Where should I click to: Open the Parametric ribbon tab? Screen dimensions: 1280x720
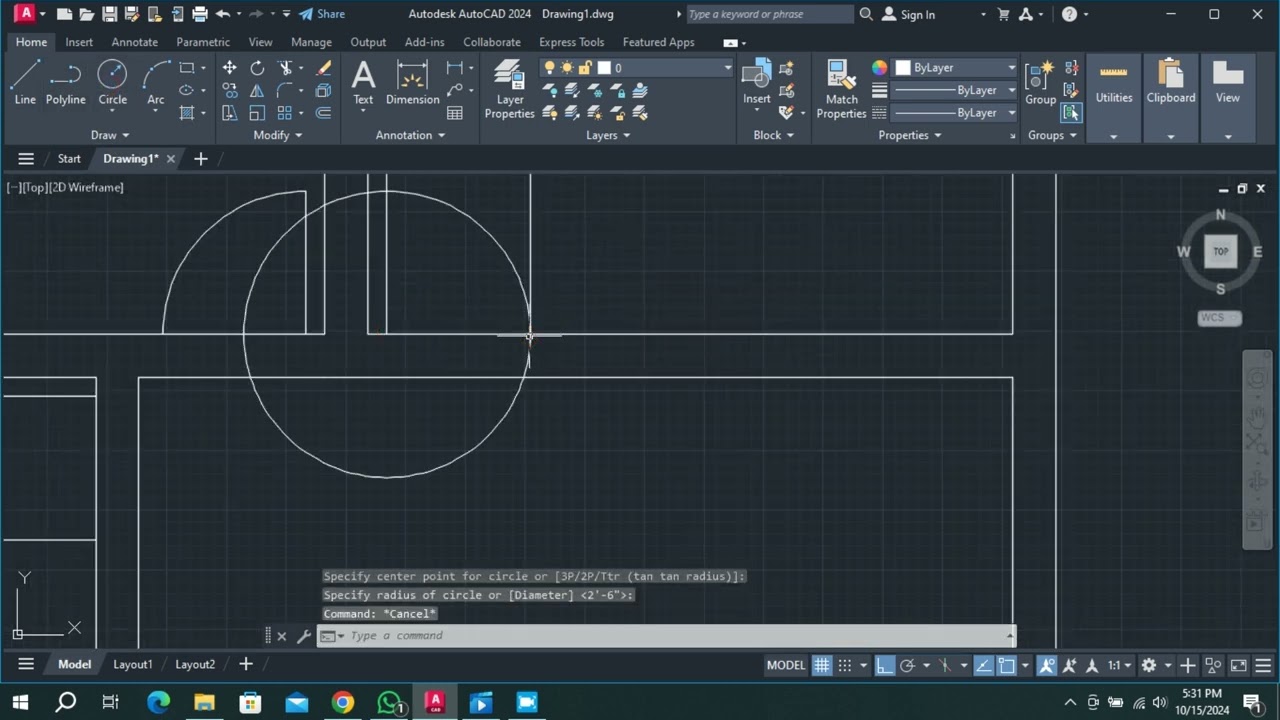coord(203,42)
